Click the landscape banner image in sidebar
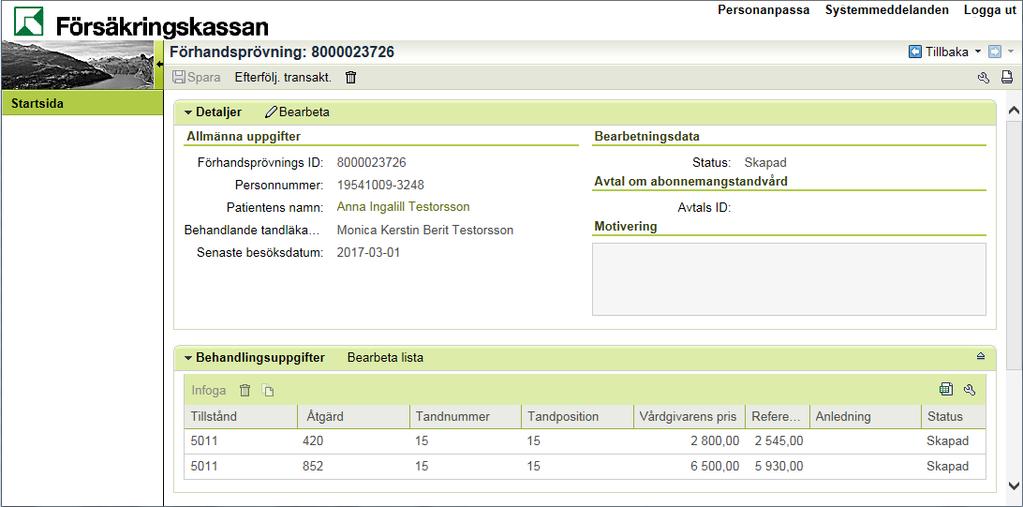 [x=78, y=65]
